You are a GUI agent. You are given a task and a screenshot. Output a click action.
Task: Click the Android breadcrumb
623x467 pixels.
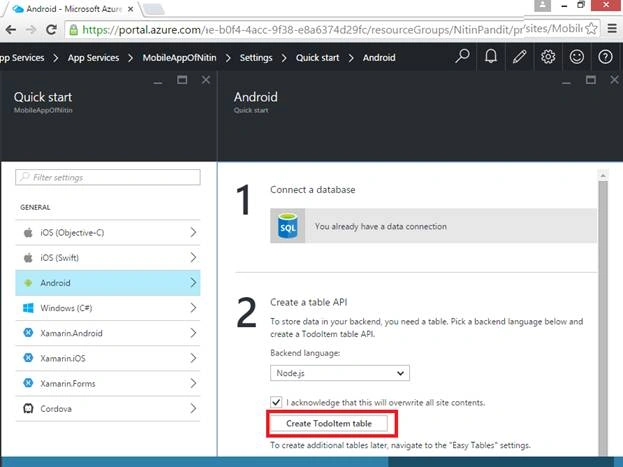coord(379,58)
